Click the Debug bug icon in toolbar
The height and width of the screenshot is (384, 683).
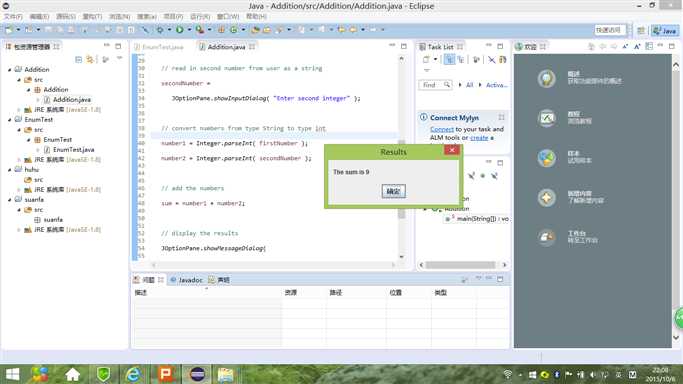[x=160, y=30]
